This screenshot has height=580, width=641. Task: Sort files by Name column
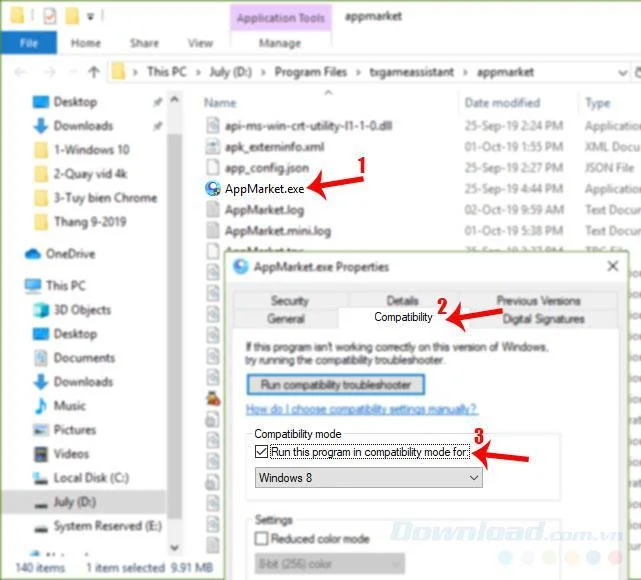[x=220, y=103]
